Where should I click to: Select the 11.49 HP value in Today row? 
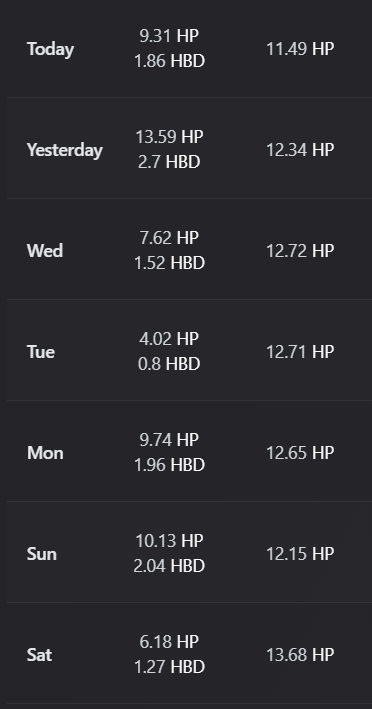pyautogui.click(x=300, y=49)
